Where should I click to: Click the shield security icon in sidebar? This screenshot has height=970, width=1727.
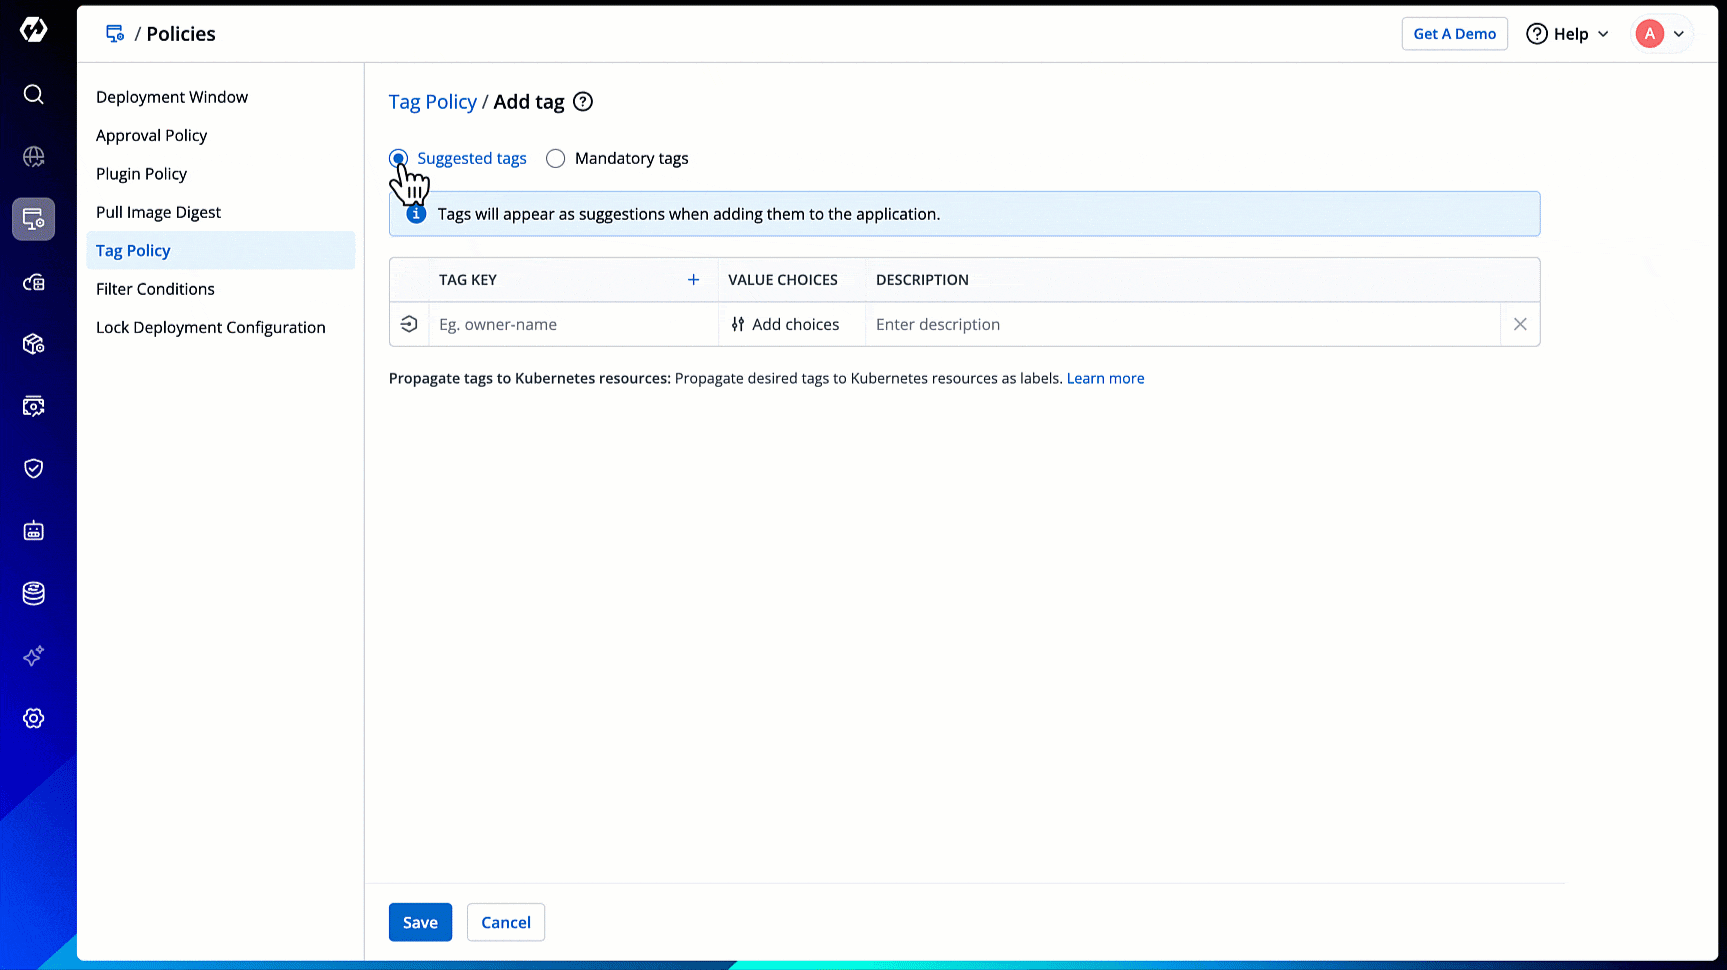click(x=33, y=468)
